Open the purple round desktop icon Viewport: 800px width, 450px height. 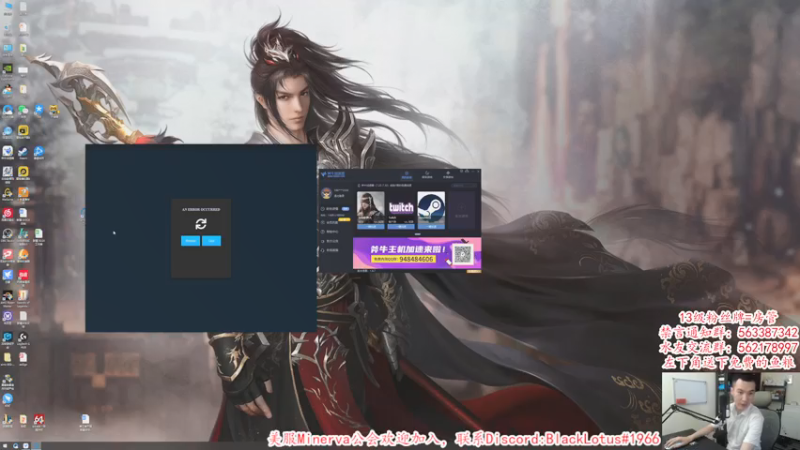click(8, 315)
